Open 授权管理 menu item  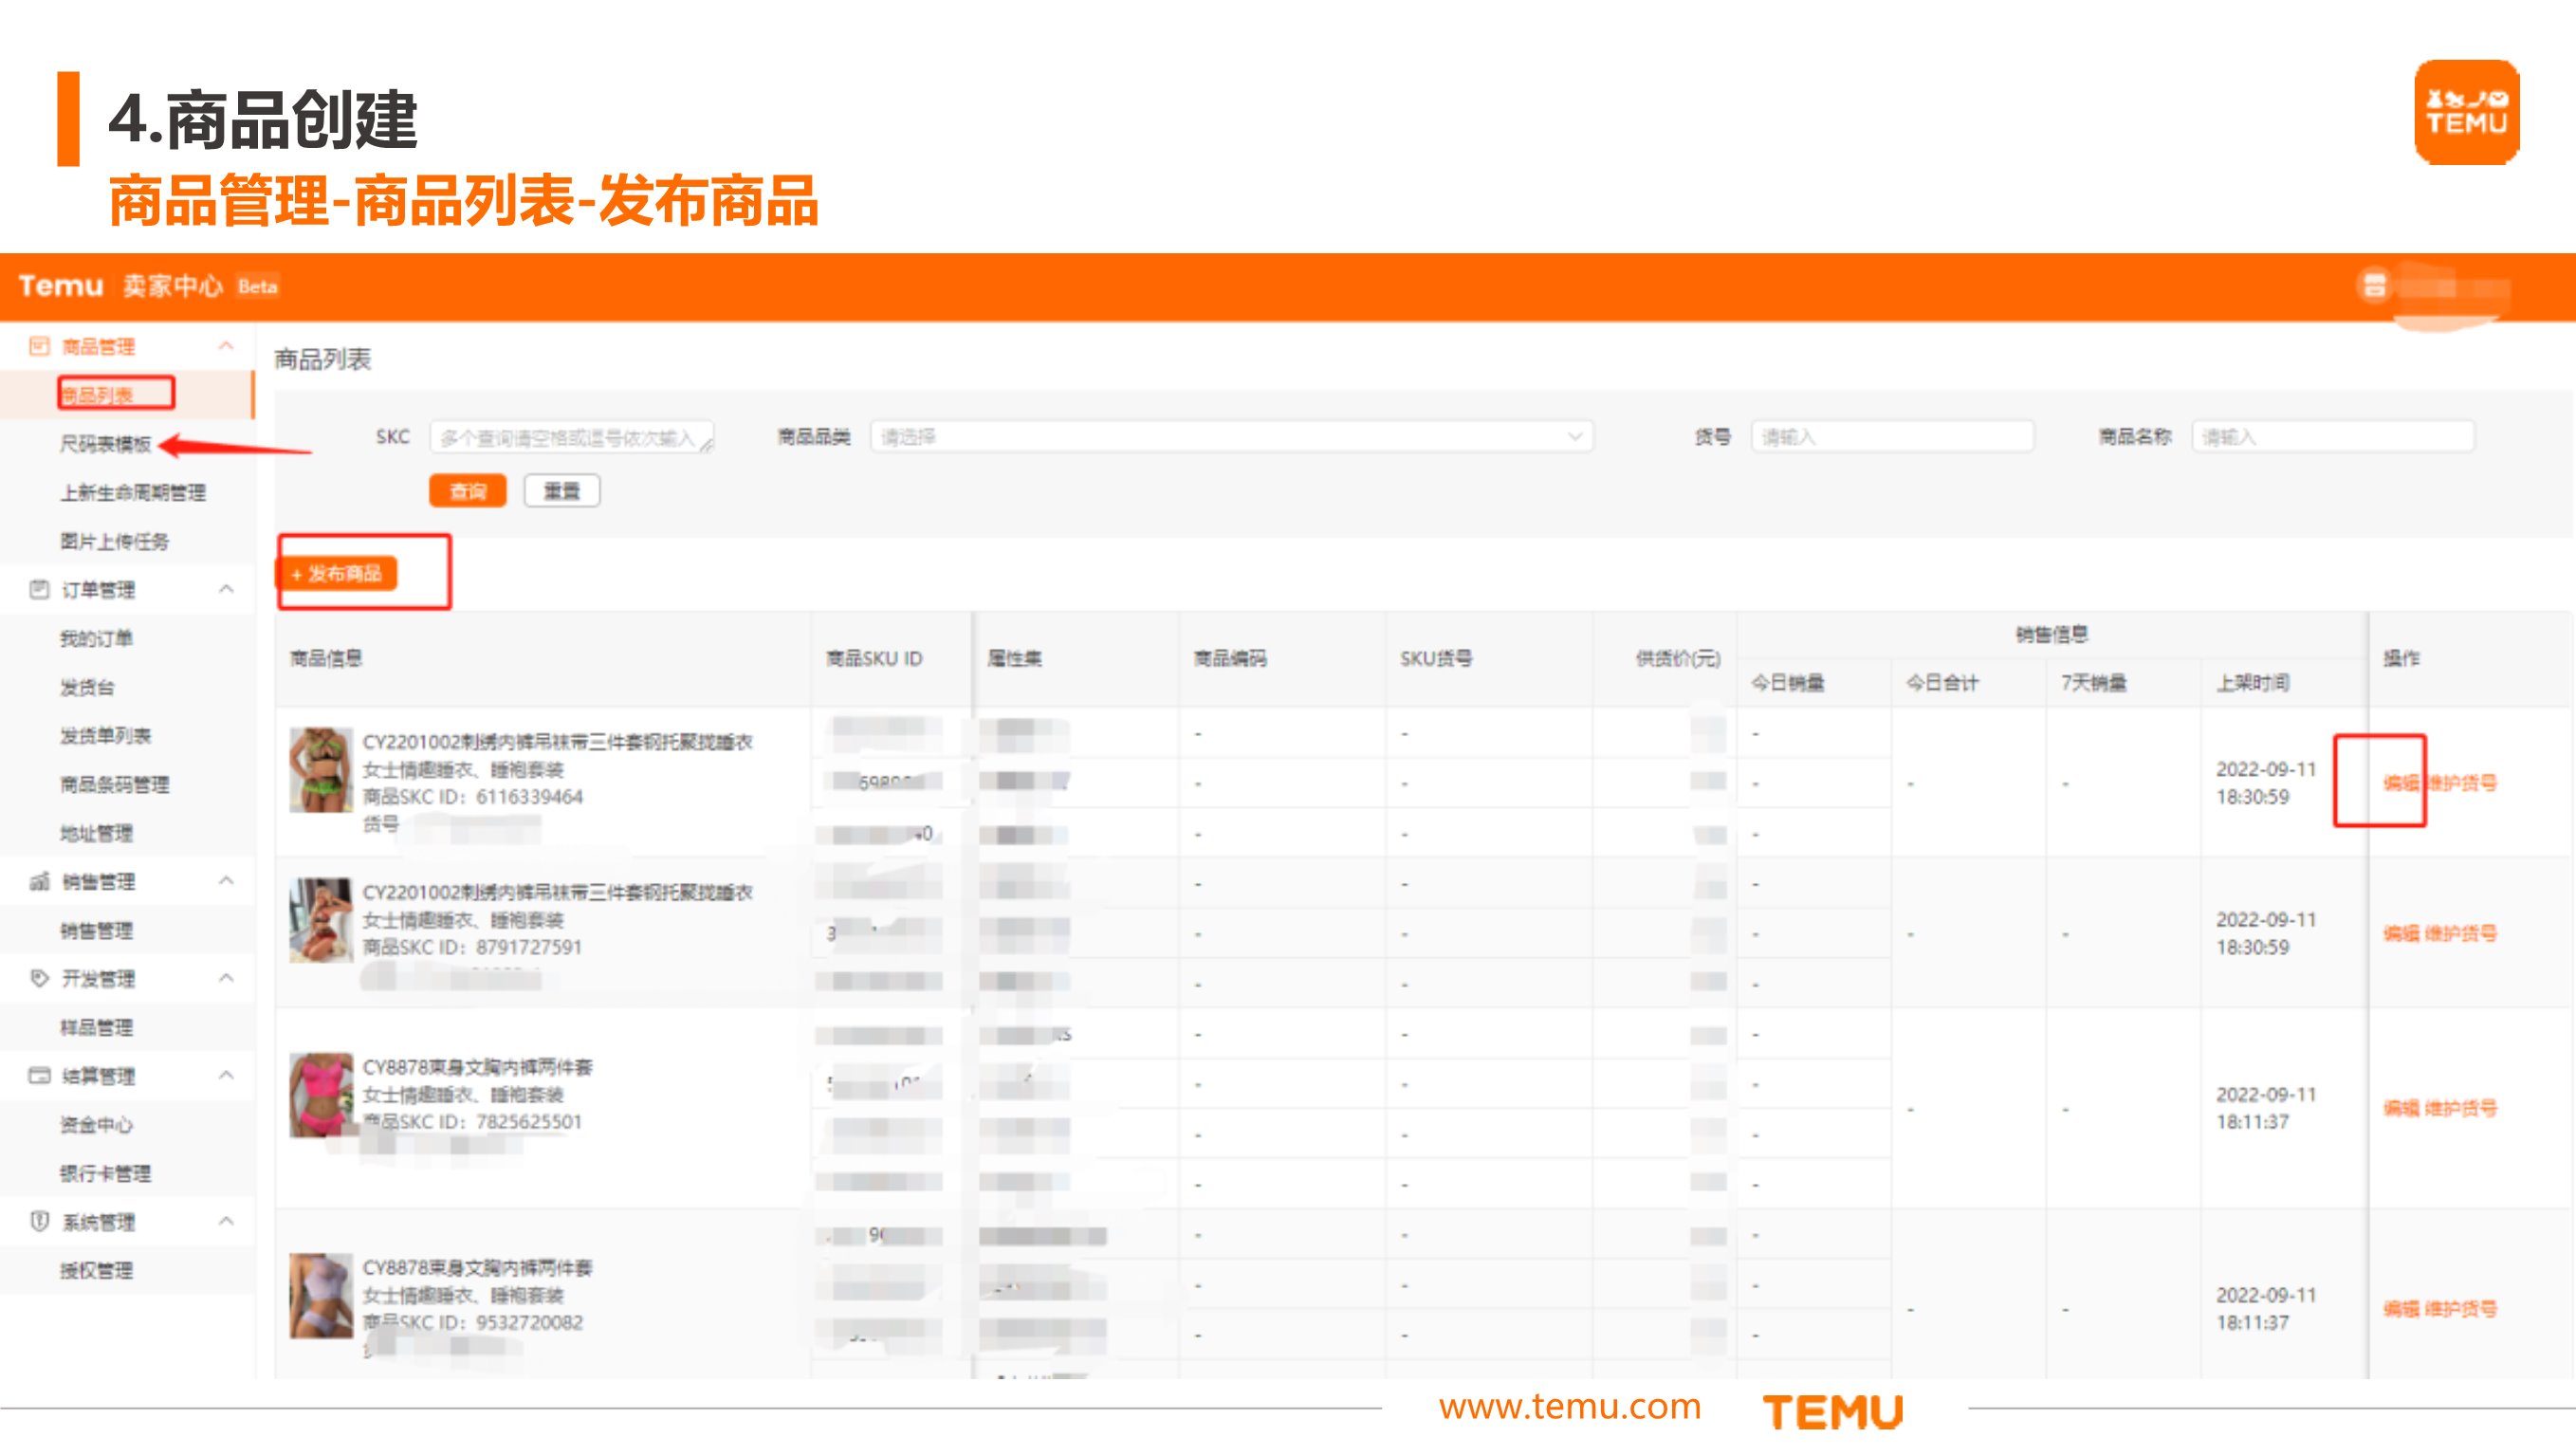(x=96, y=1270)
